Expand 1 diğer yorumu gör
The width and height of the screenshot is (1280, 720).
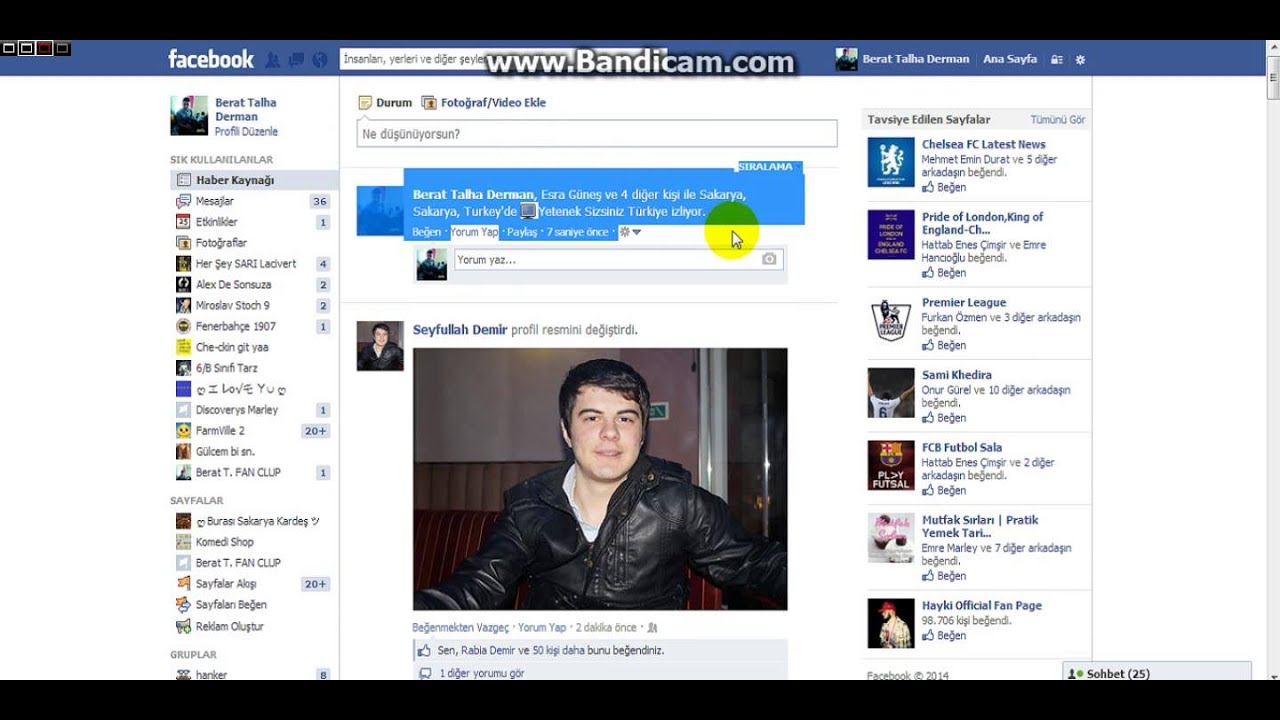pos(481,673)
